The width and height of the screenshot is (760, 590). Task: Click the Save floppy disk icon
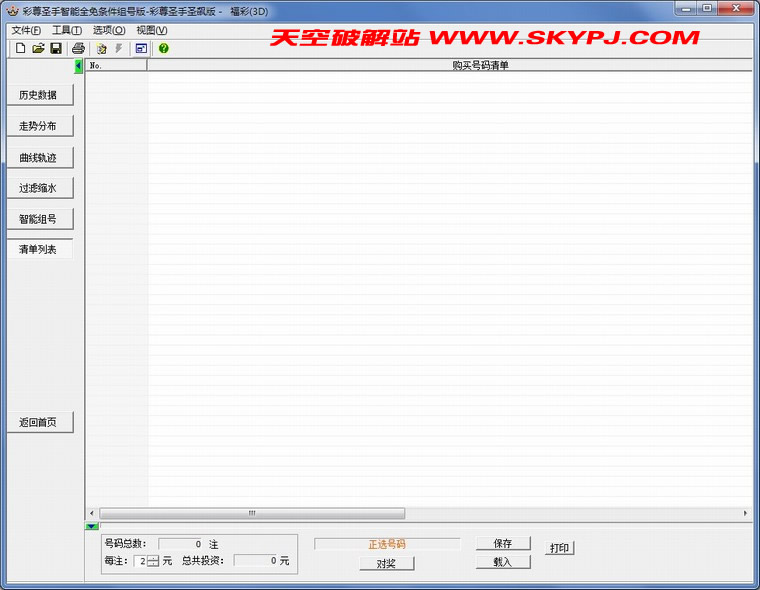tap(56, 48)
